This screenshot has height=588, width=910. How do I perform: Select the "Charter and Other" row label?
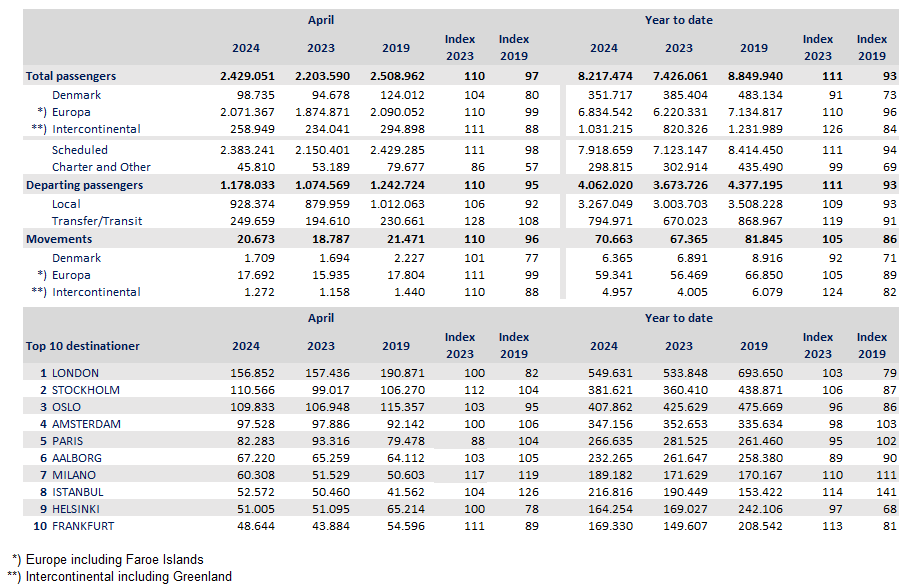[101, 167]
